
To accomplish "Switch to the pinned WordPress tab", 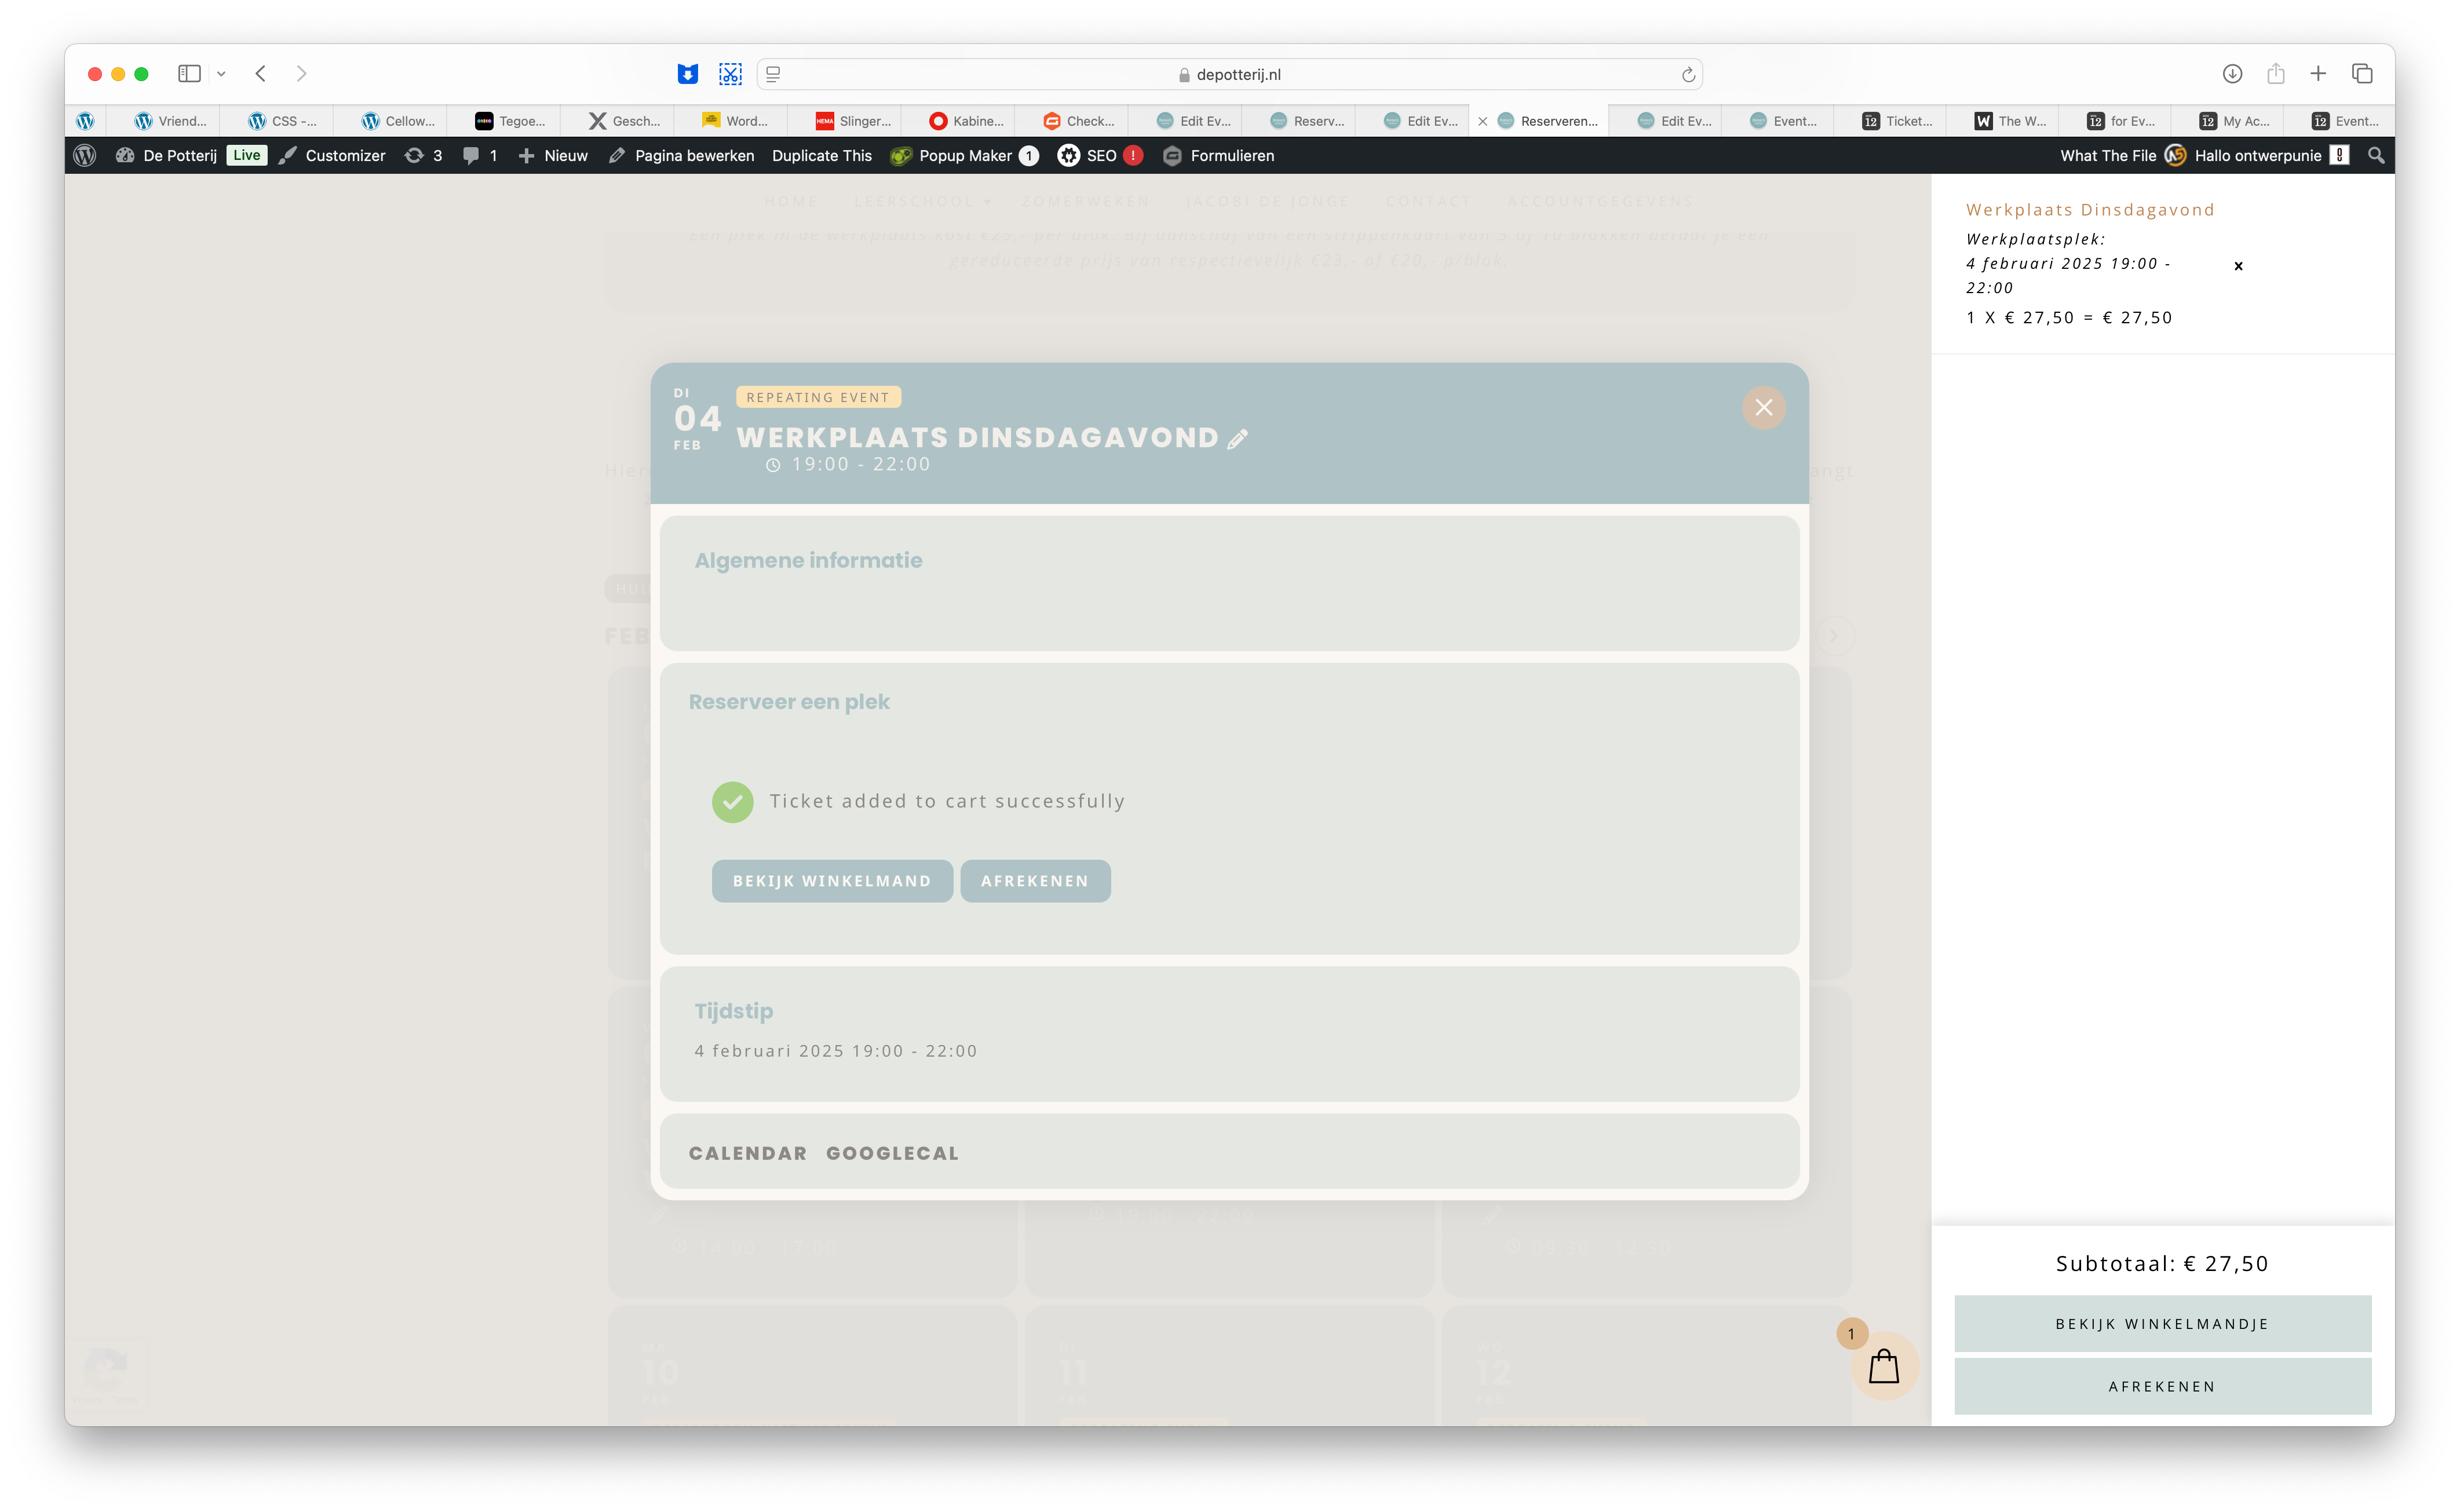I will pos(85,121).
